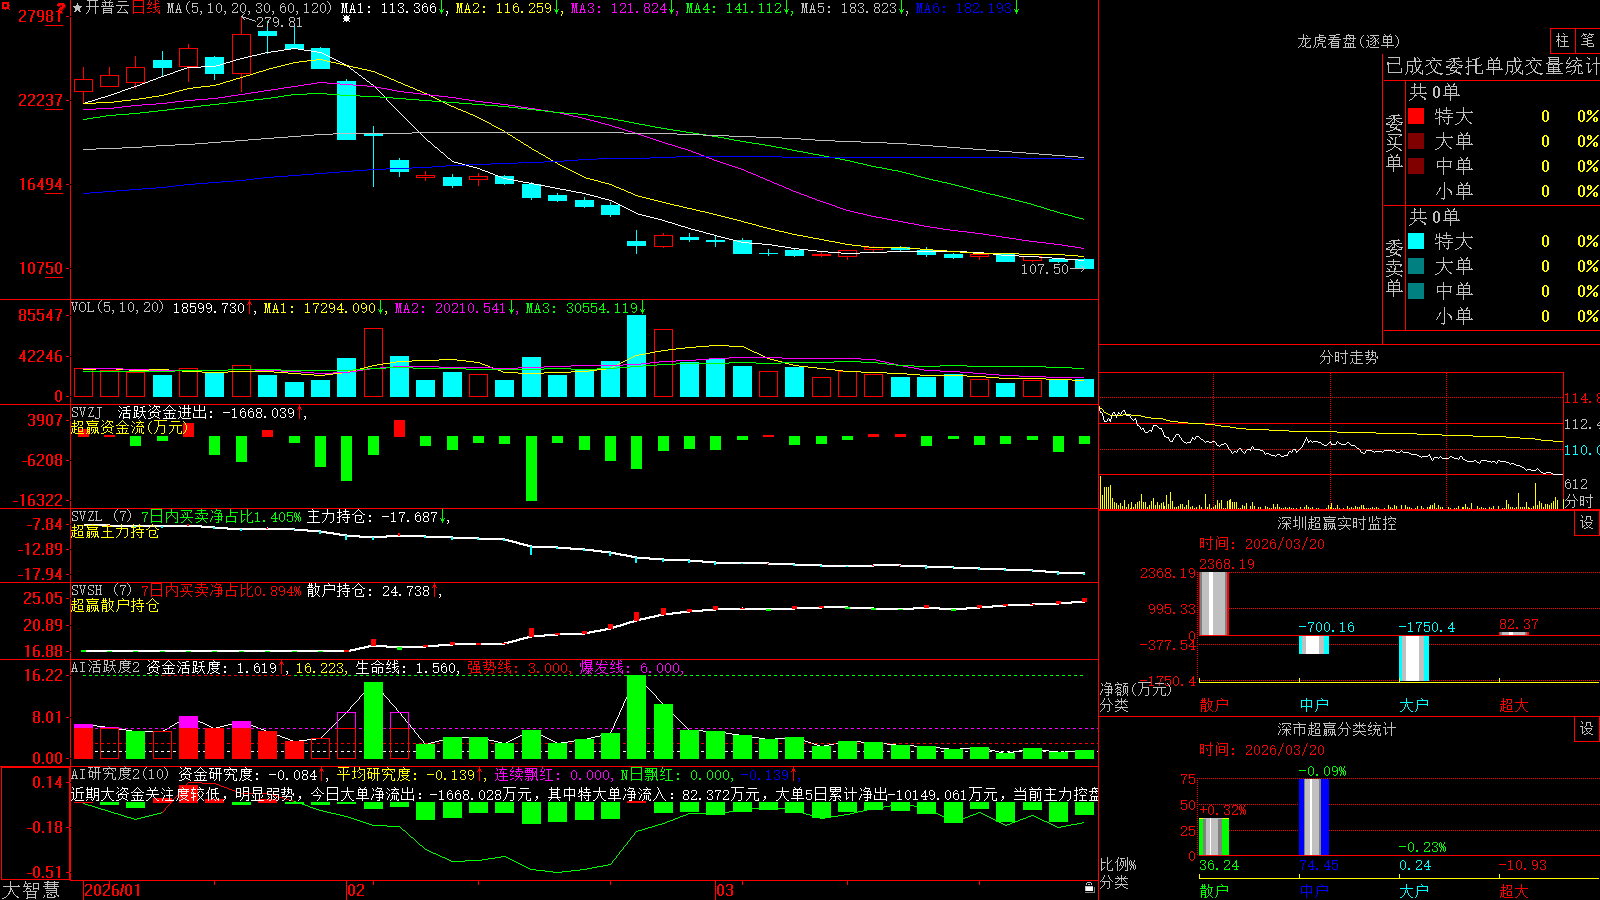This screenshot has height=900, width=1600.
Task: Click the cyan 特大 sell-order color swatch
Action: (x=1416, y=241)
